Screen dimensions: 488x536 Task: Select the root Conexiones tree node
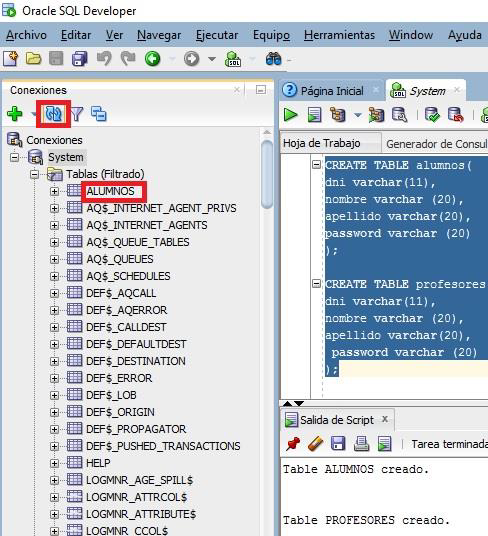pos(54,140)
